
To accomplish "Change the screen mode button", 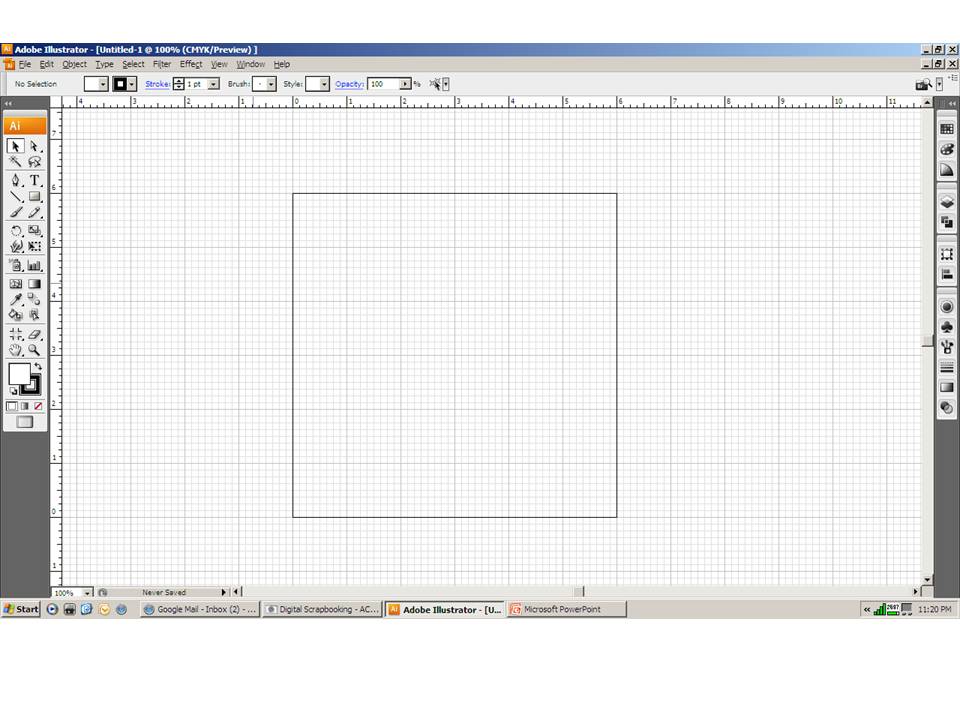I will [x=24, y=422].
